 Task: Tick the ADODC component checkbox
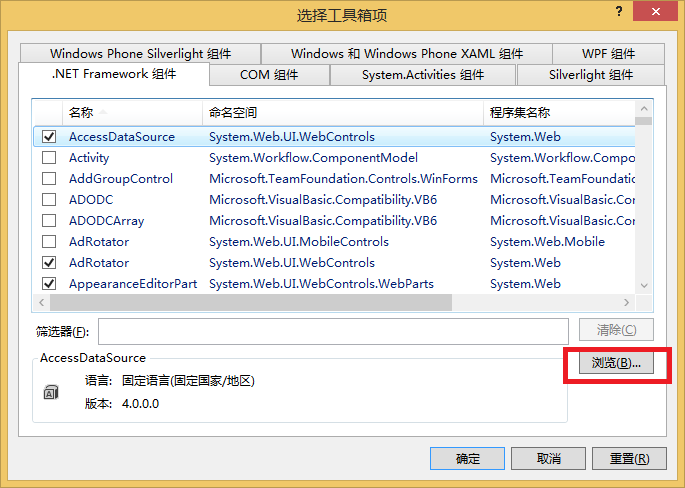point(49,200)
